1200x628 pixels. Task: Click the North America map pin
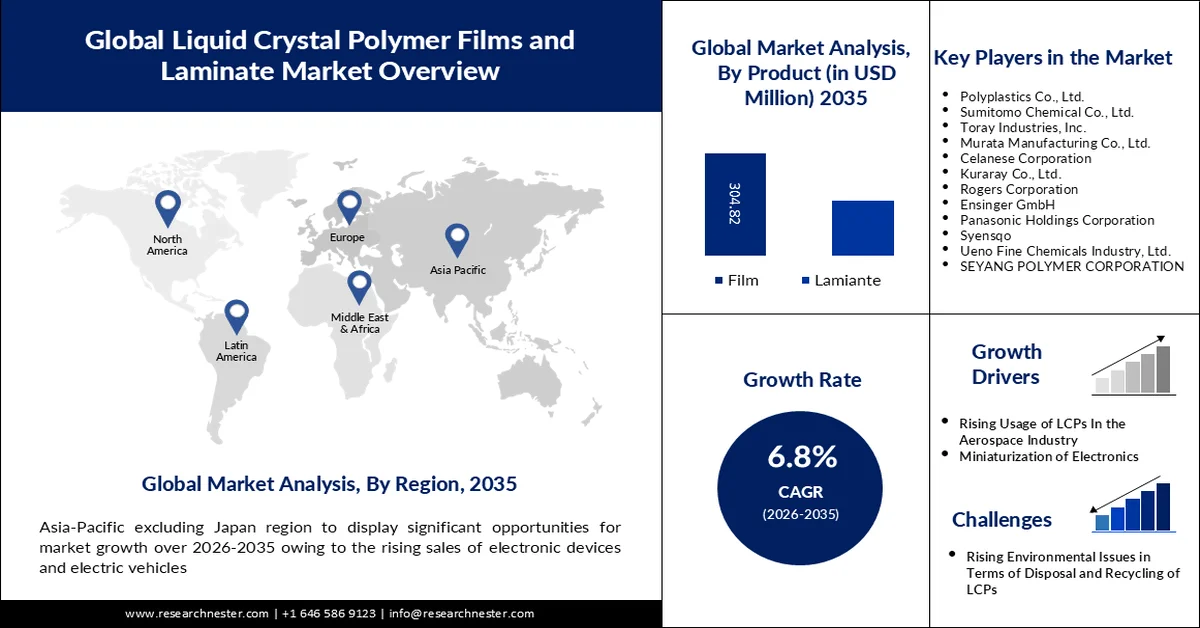(x=167, y=205)
